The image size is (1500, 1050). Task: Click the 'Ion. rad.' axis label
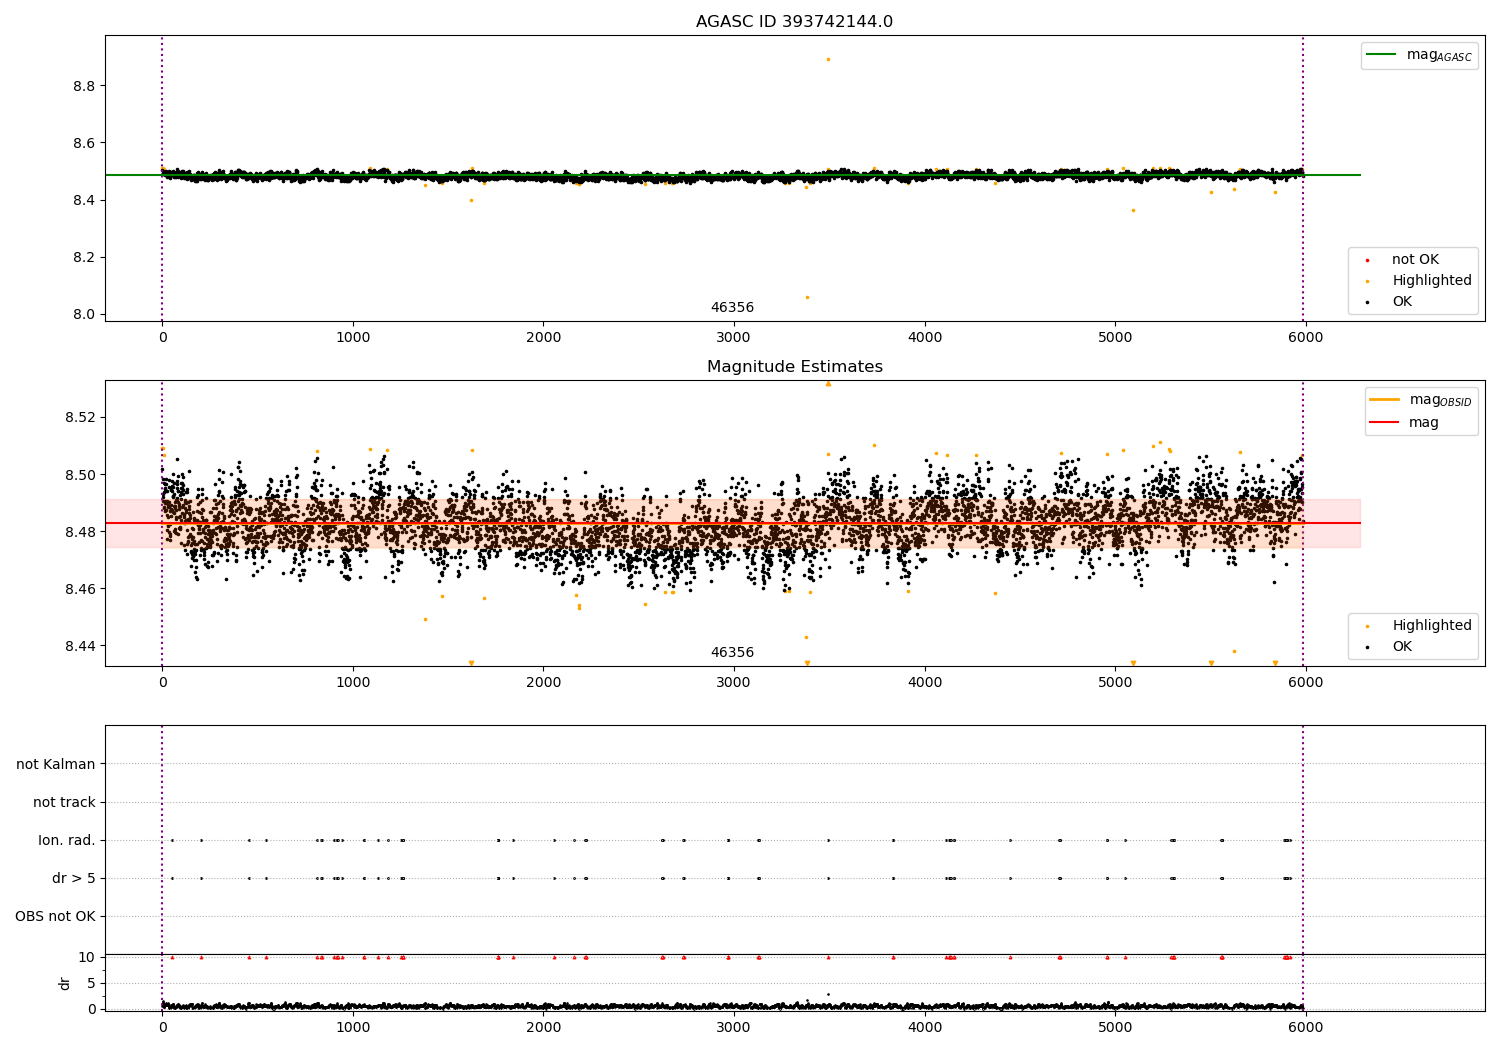[67, 841]
